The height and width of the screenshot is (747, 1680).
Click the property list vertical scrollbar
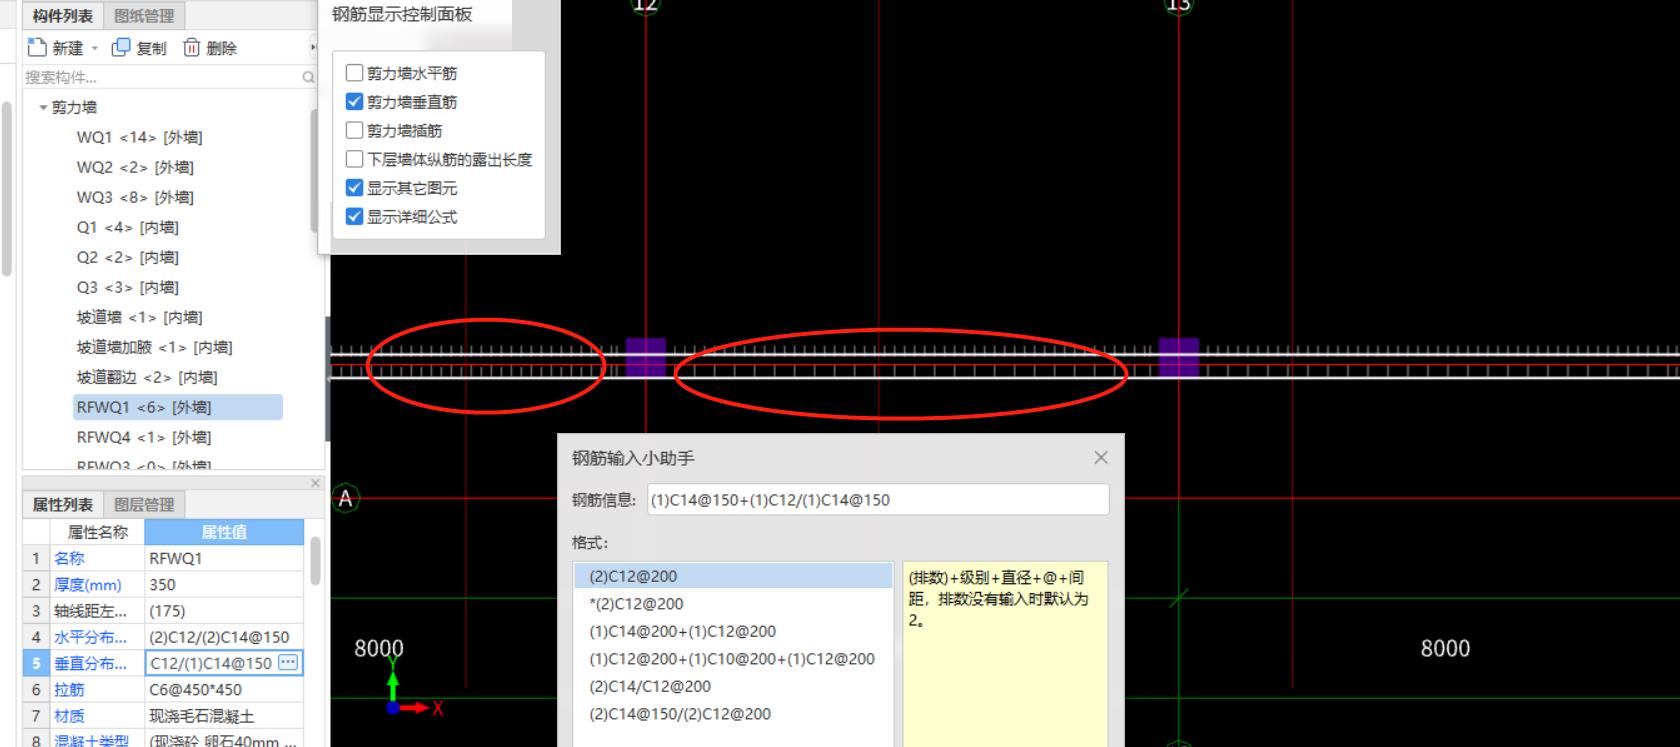coord(315,560)
